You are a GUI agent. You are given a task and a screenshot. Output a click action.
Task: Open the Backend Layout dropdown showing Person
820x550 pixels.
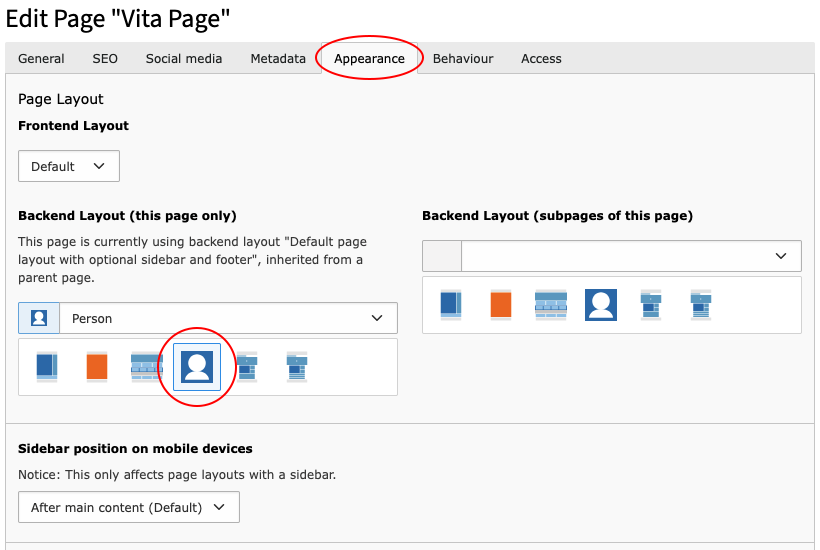click(x=208, y=318)
